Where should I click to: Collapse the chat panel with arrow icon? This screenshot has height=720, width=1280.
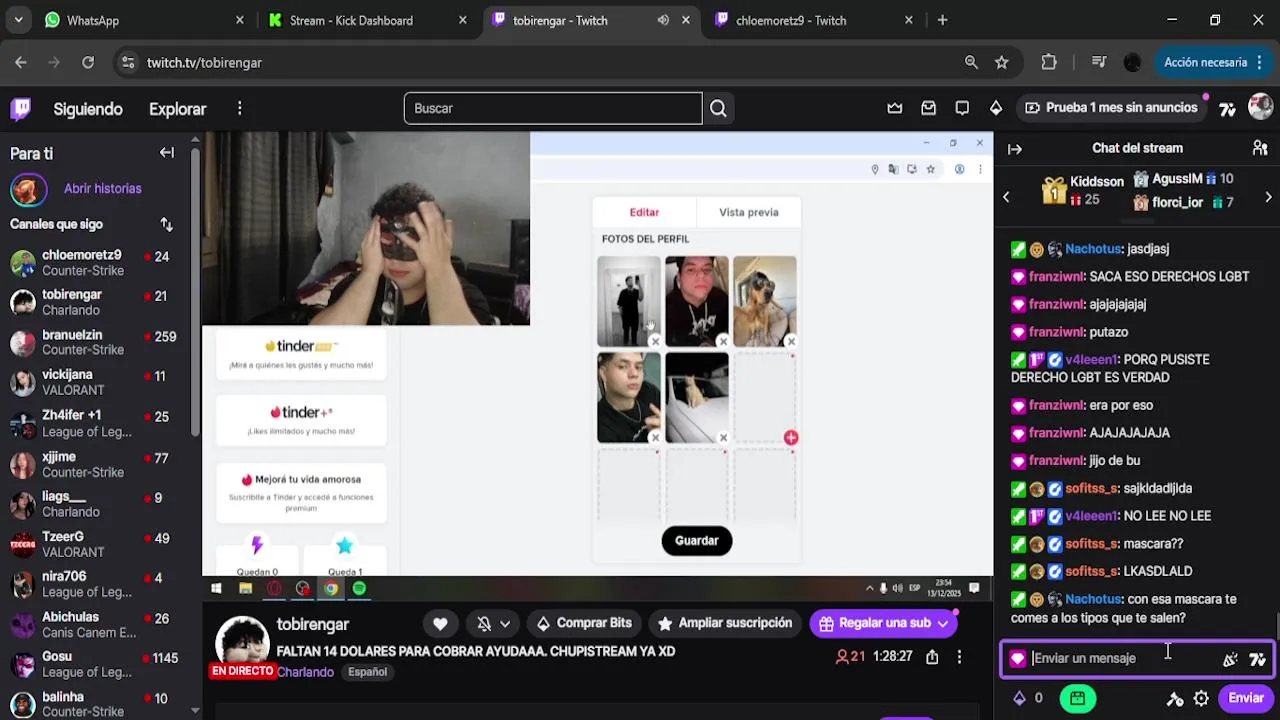pos(1015,149)
